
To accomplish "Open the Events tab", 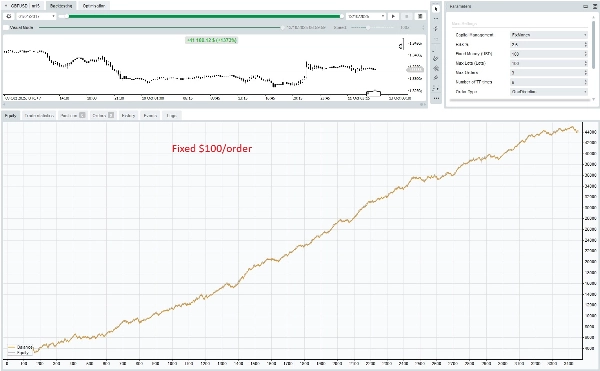I will click(150, 116).
